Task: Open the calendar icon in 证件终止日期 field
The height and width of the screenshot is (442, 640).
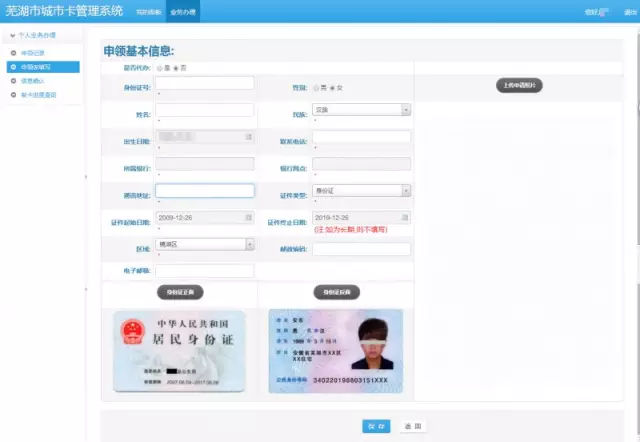Action: click(x=405, y=217)
